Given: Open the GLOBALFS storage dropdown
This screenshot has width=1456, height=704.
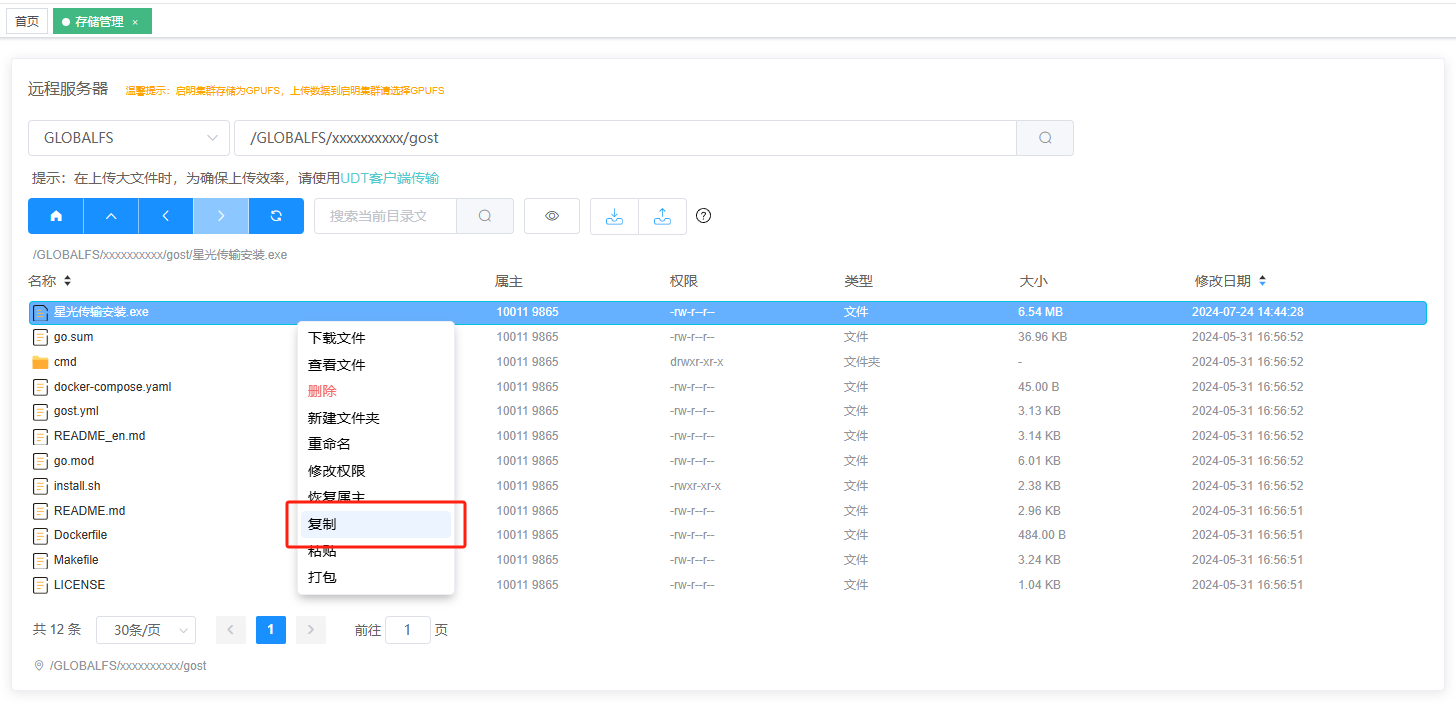Looking at the screenshot, I should point(128,138).
